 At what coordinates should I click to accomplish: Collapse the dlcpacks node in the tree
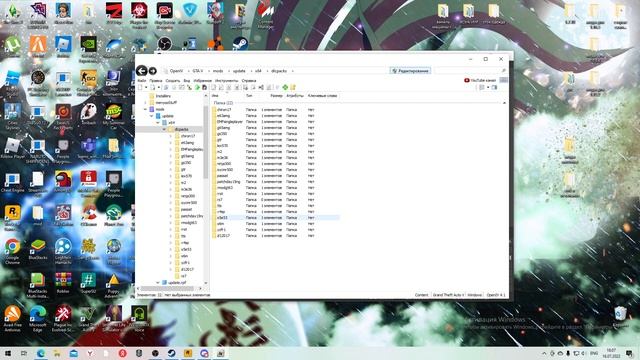[164, 129]
